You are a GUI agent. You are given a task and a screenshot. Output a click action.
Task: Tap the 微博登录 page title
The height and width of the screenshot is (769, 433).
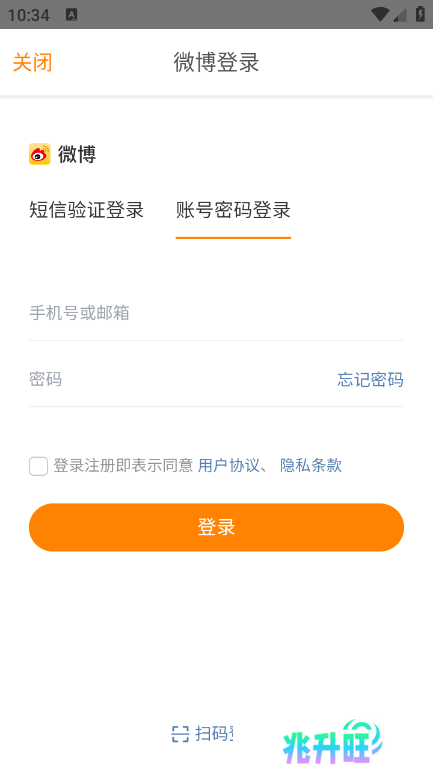[x=216, y=63]
